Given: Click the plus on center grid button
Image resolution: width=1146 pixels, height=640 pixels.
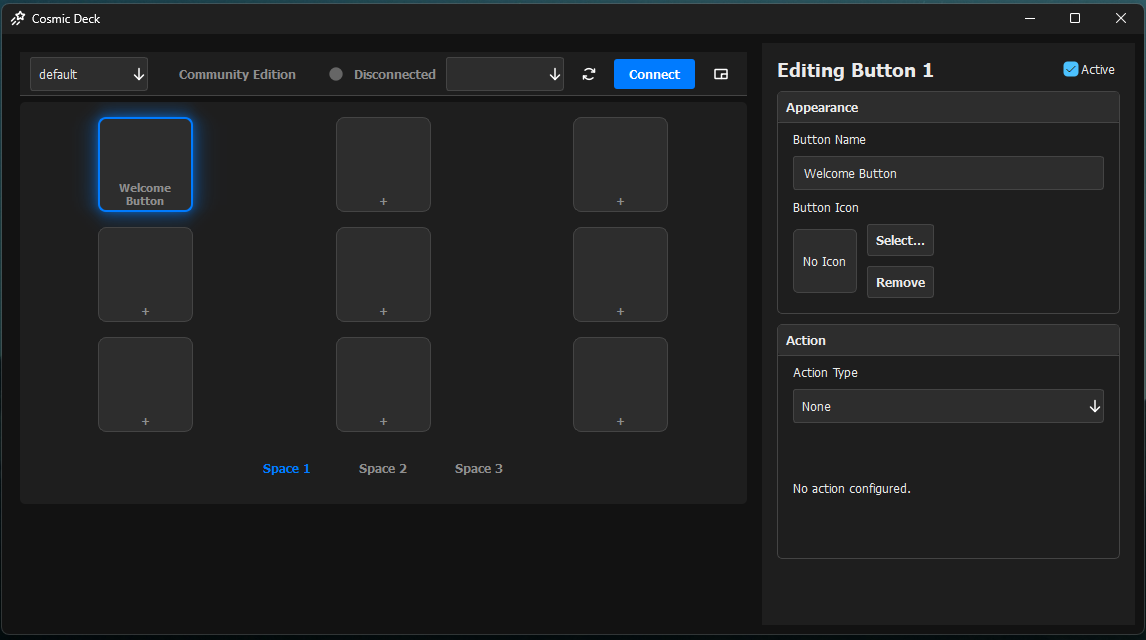Looking at the screenshot, I should 383,311.
